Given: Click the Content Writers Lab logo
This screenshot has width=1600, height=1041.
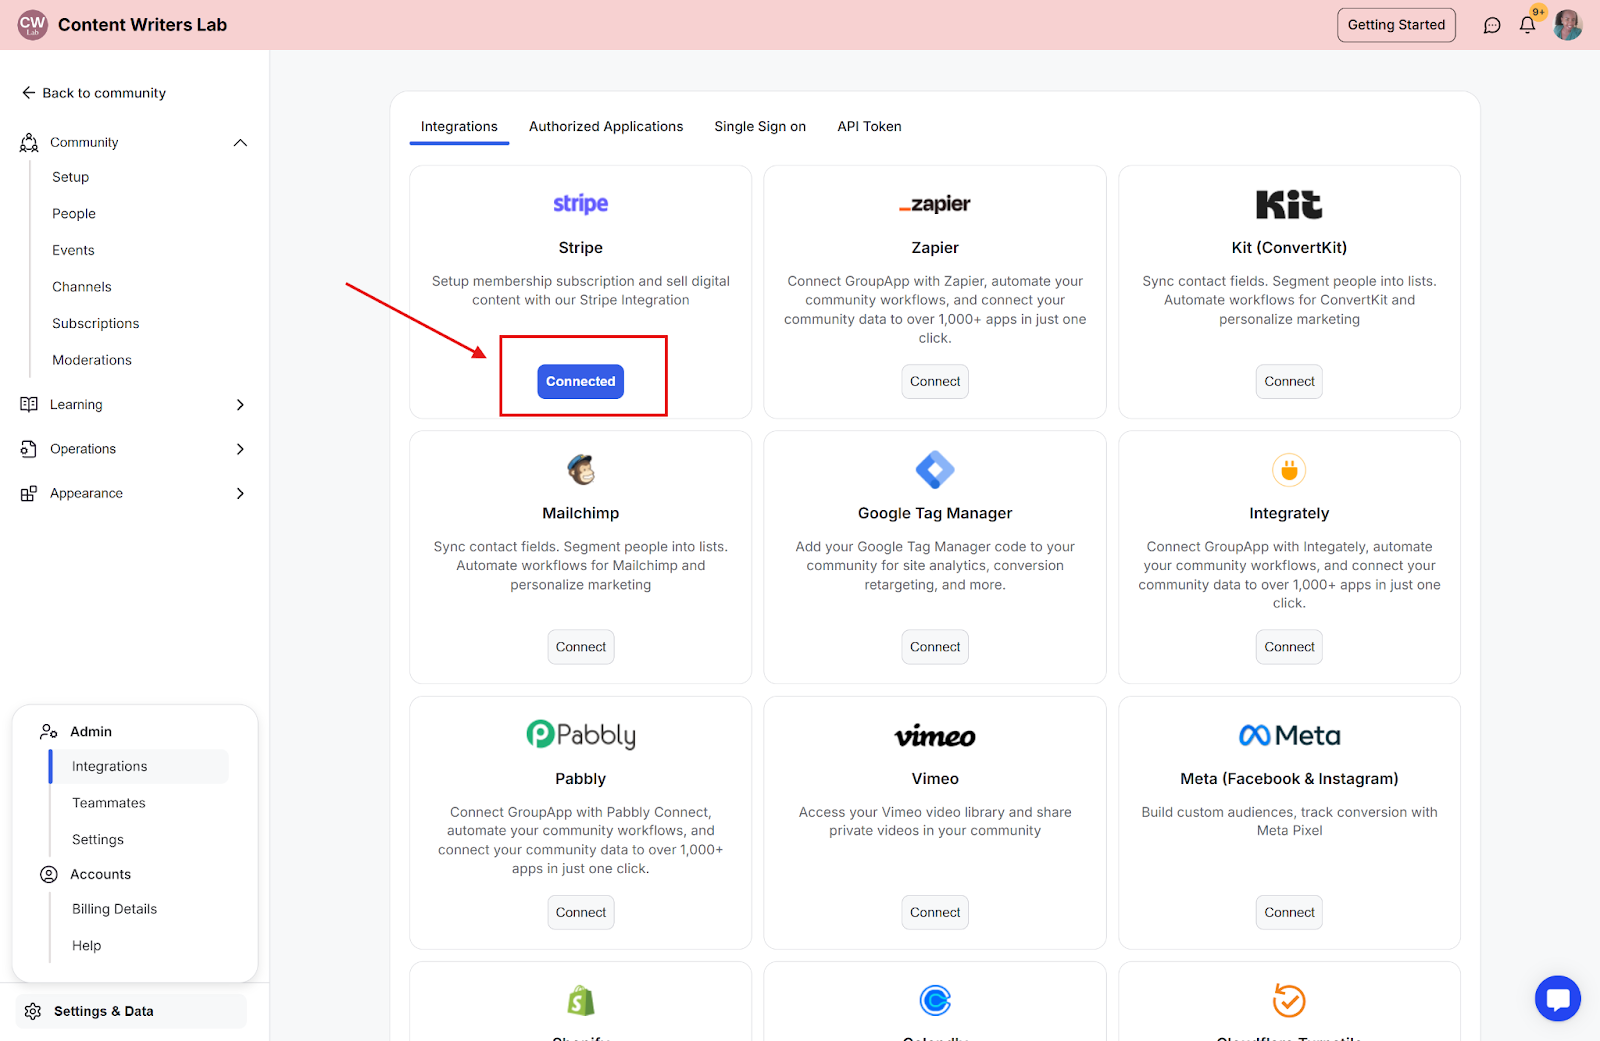Looking at the screenshot, I should [x=33, y=25].
